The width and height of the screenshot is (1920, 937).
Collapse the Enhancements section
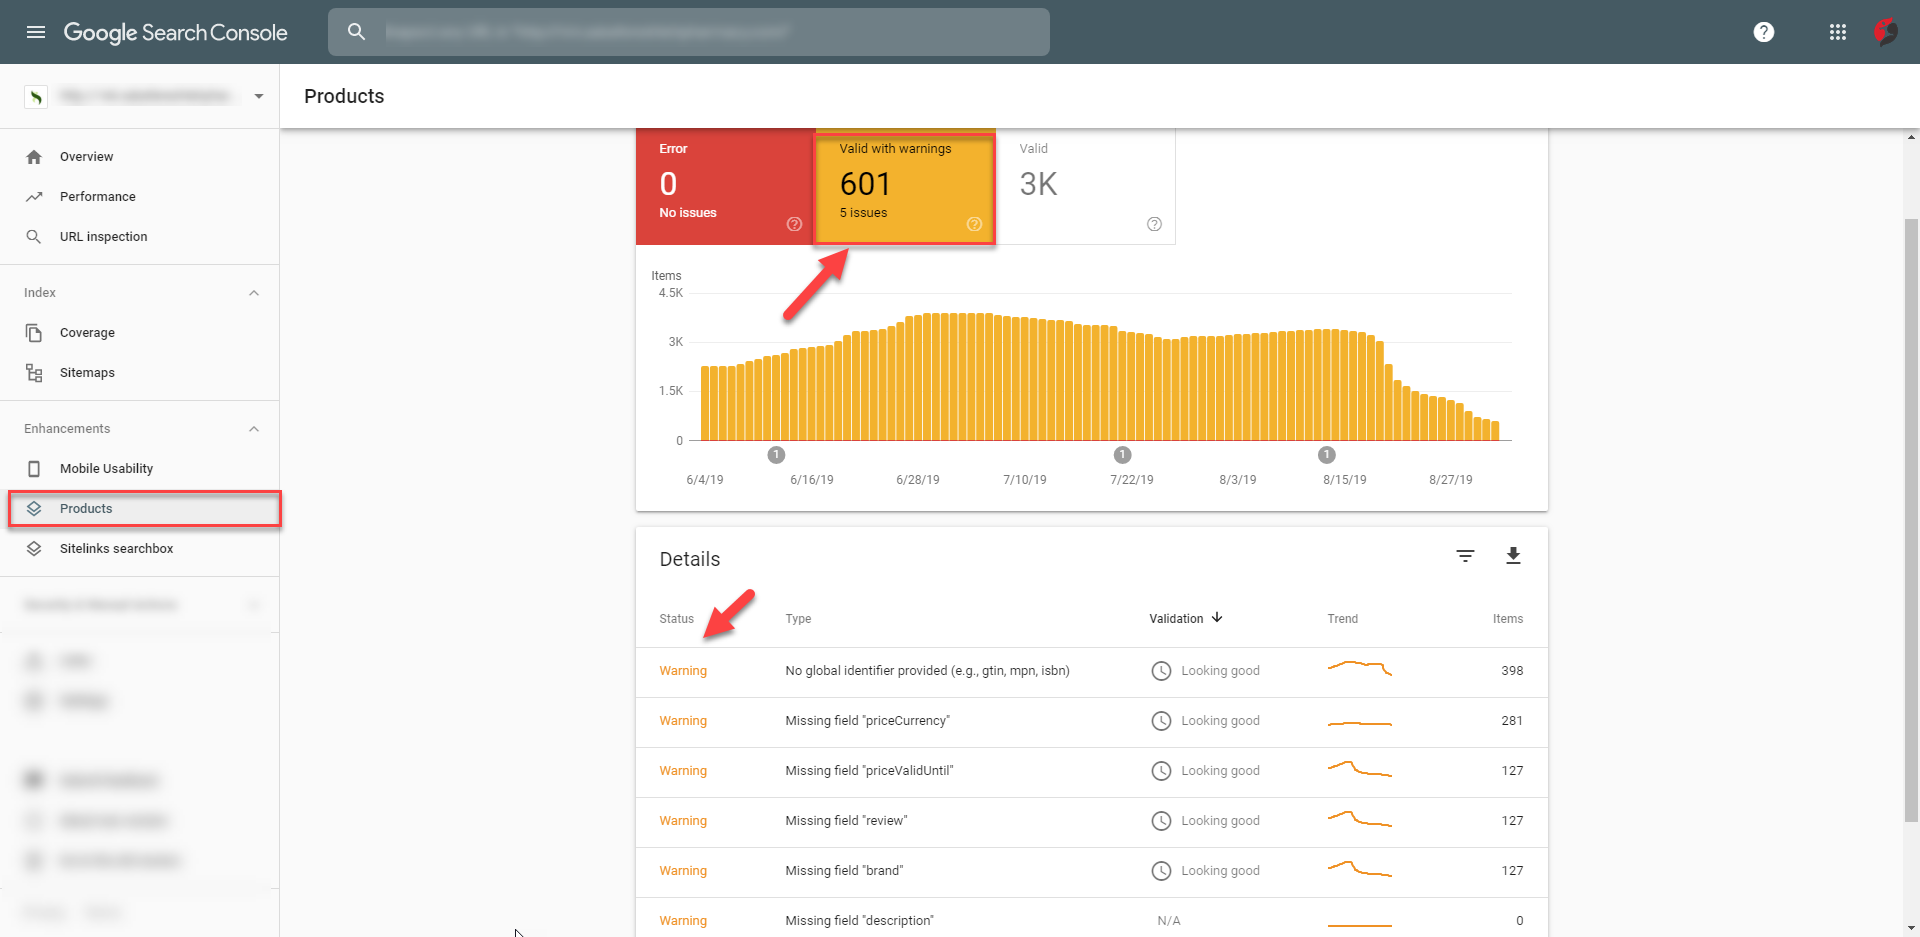click(254, 429)
